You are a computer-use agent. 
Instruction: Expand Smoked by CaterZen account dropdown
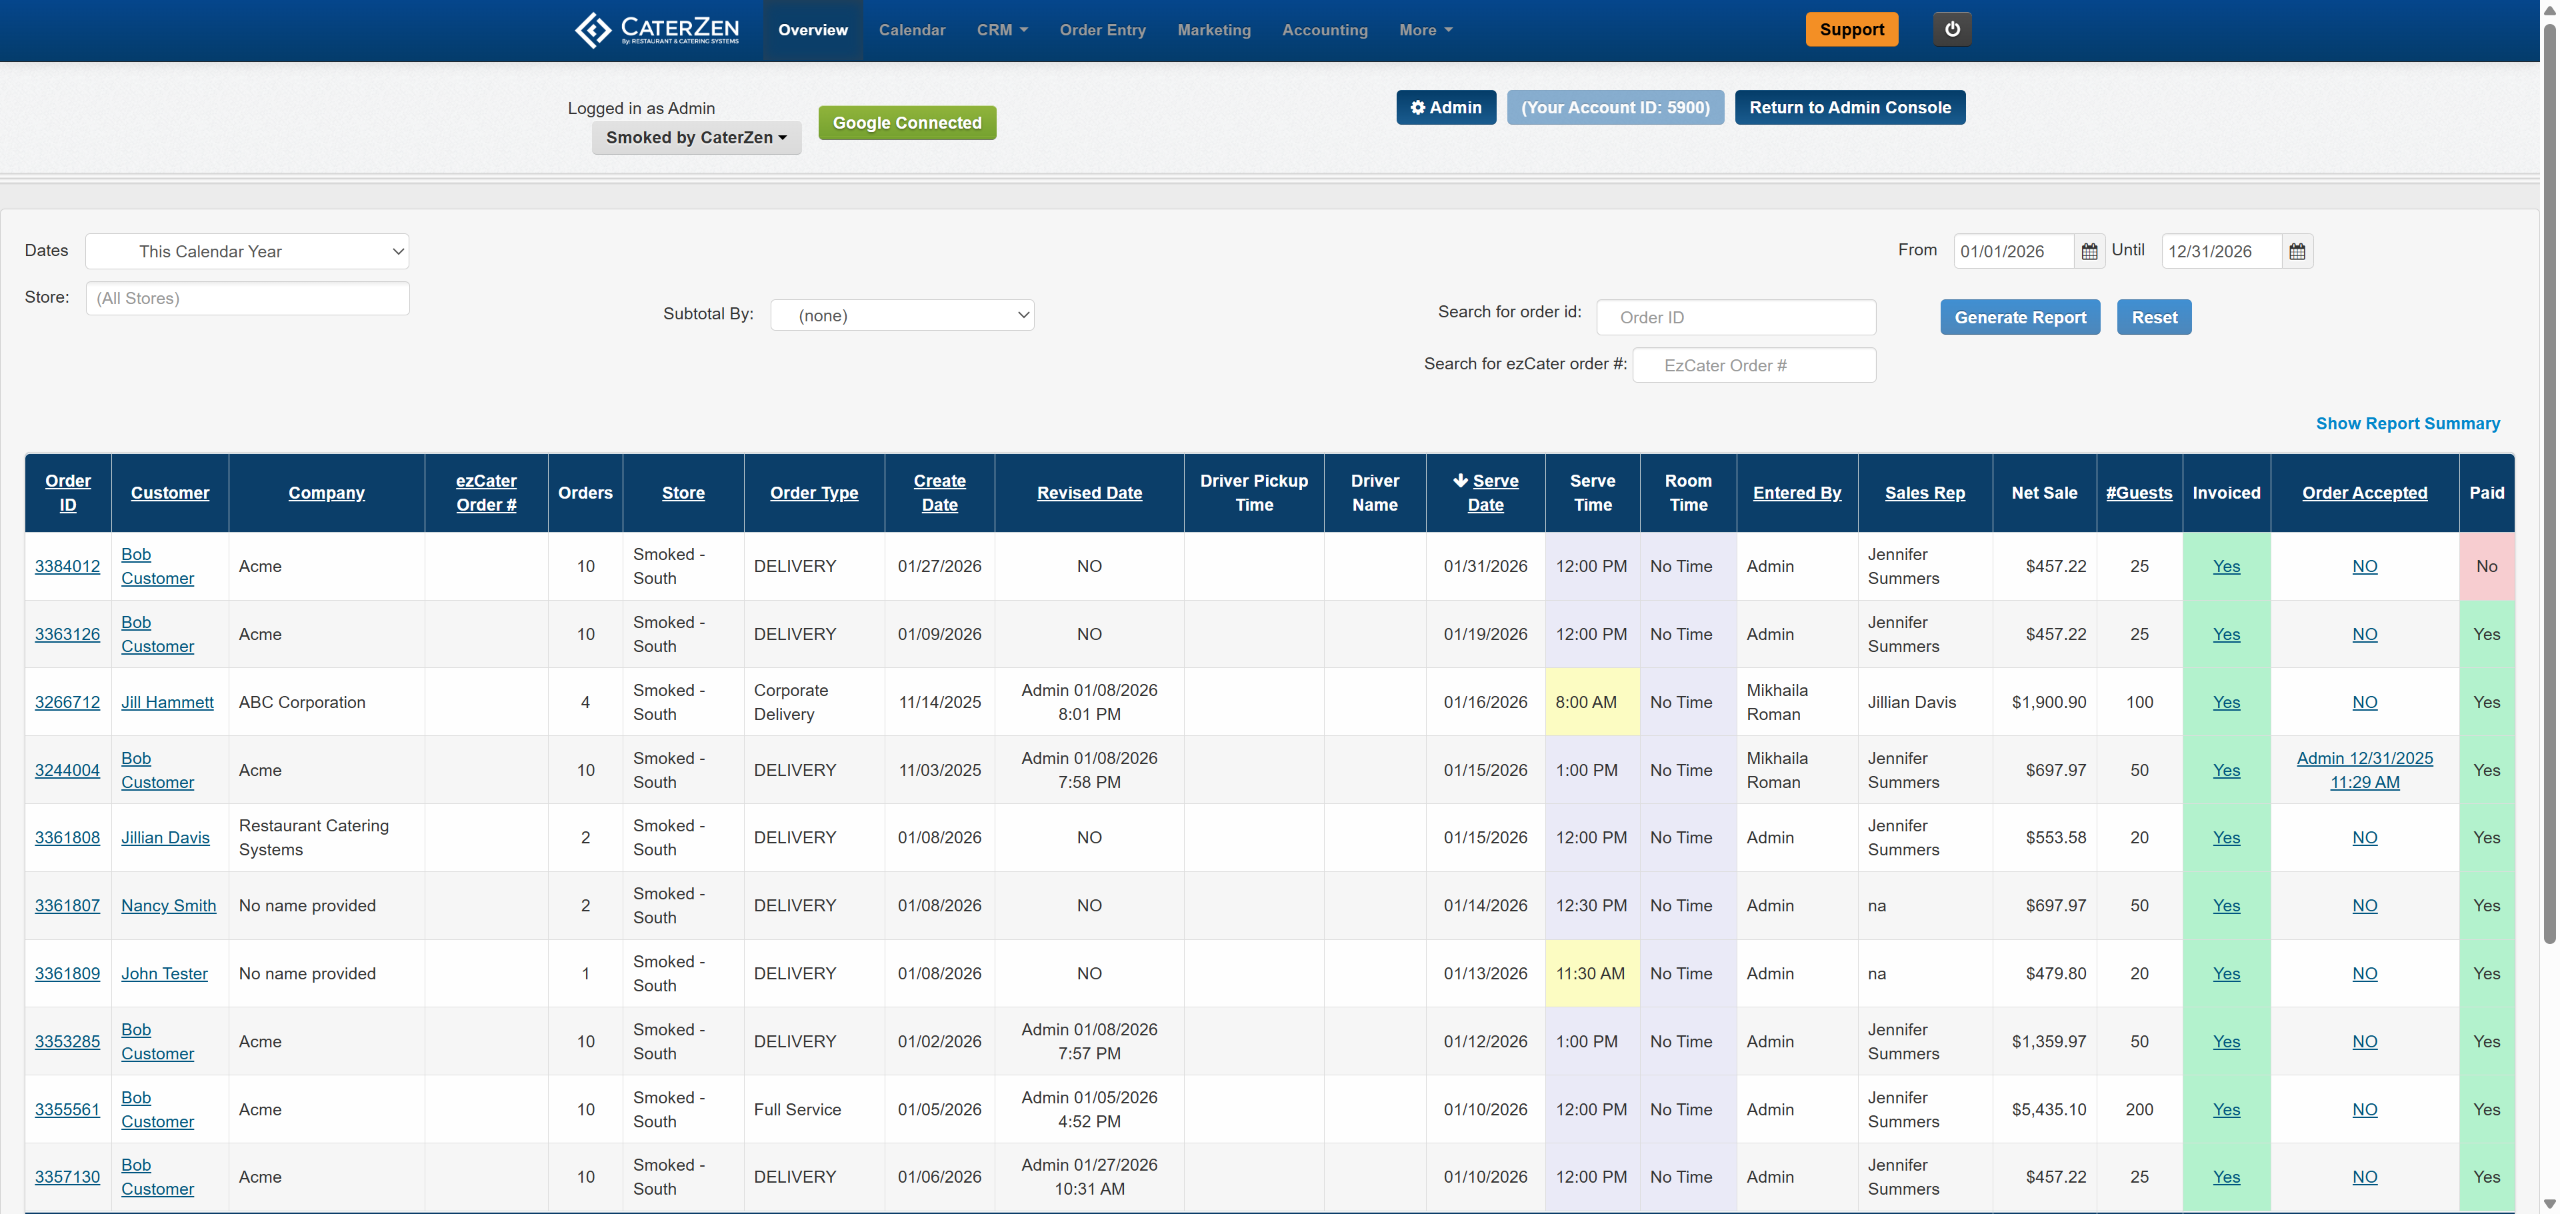coord(696,137)
